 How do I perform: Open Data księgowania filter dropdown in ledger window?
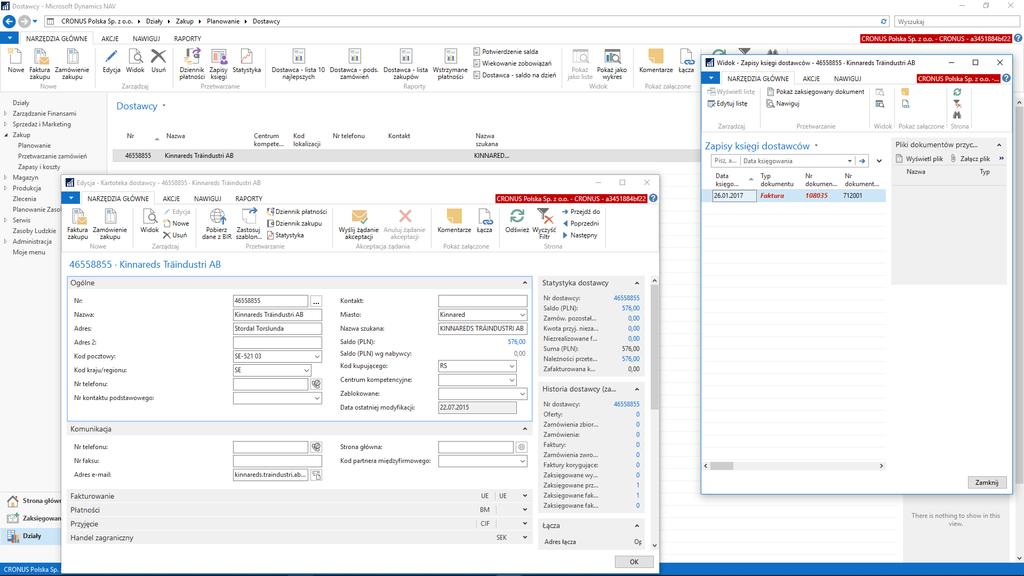pos(850,161)
